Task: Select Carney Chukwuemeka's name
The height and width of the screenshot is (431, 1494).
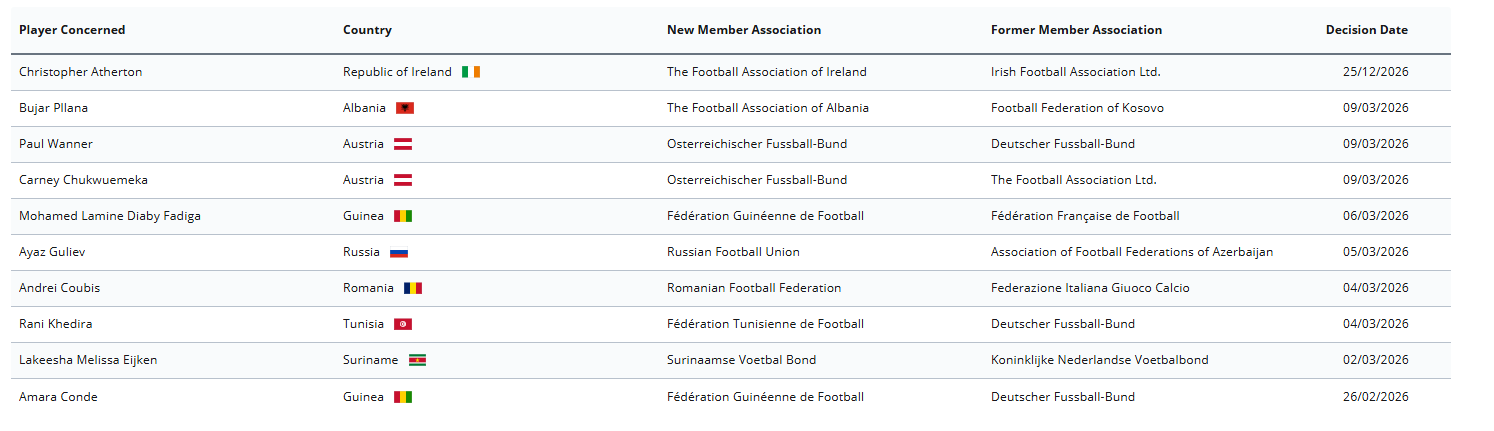Action: [83, 180]
